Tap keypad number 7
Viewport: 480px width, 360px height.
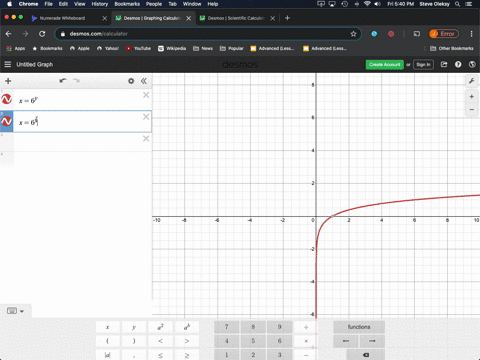pos(227,327)
